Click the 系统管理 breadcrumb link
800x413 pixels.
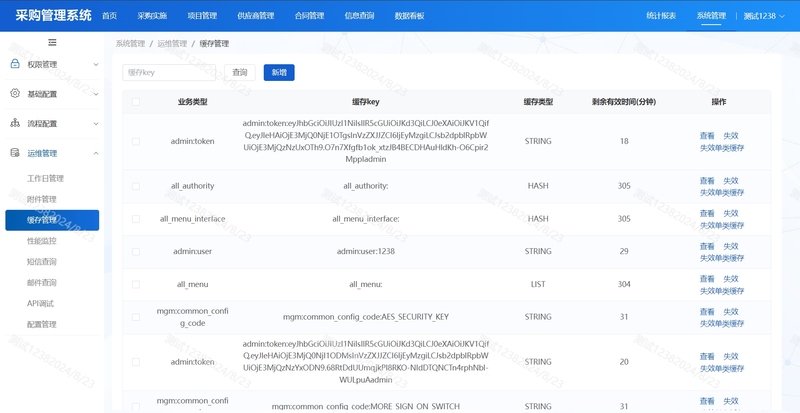[x=130, y=44]
